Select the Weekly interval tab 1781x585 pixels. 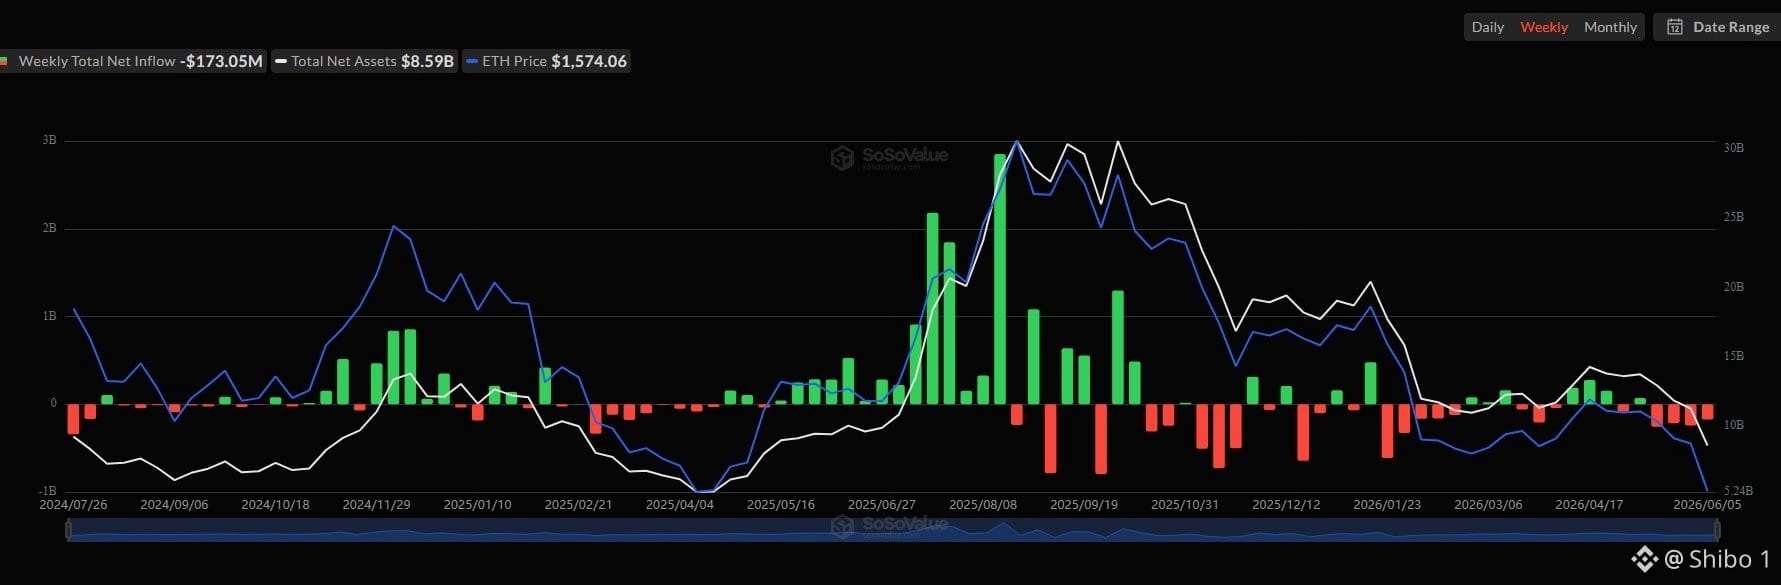[x=1544, y=27]
